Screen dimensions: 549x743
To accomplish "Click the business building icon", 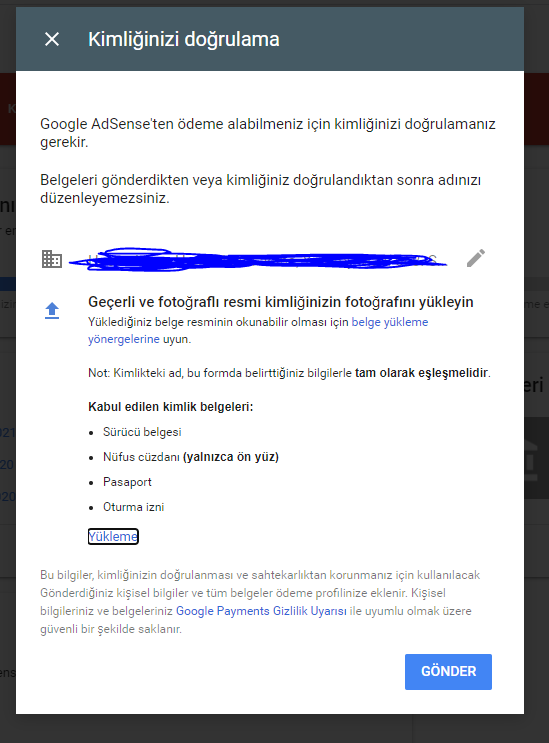I will click(x=52, y=259).
